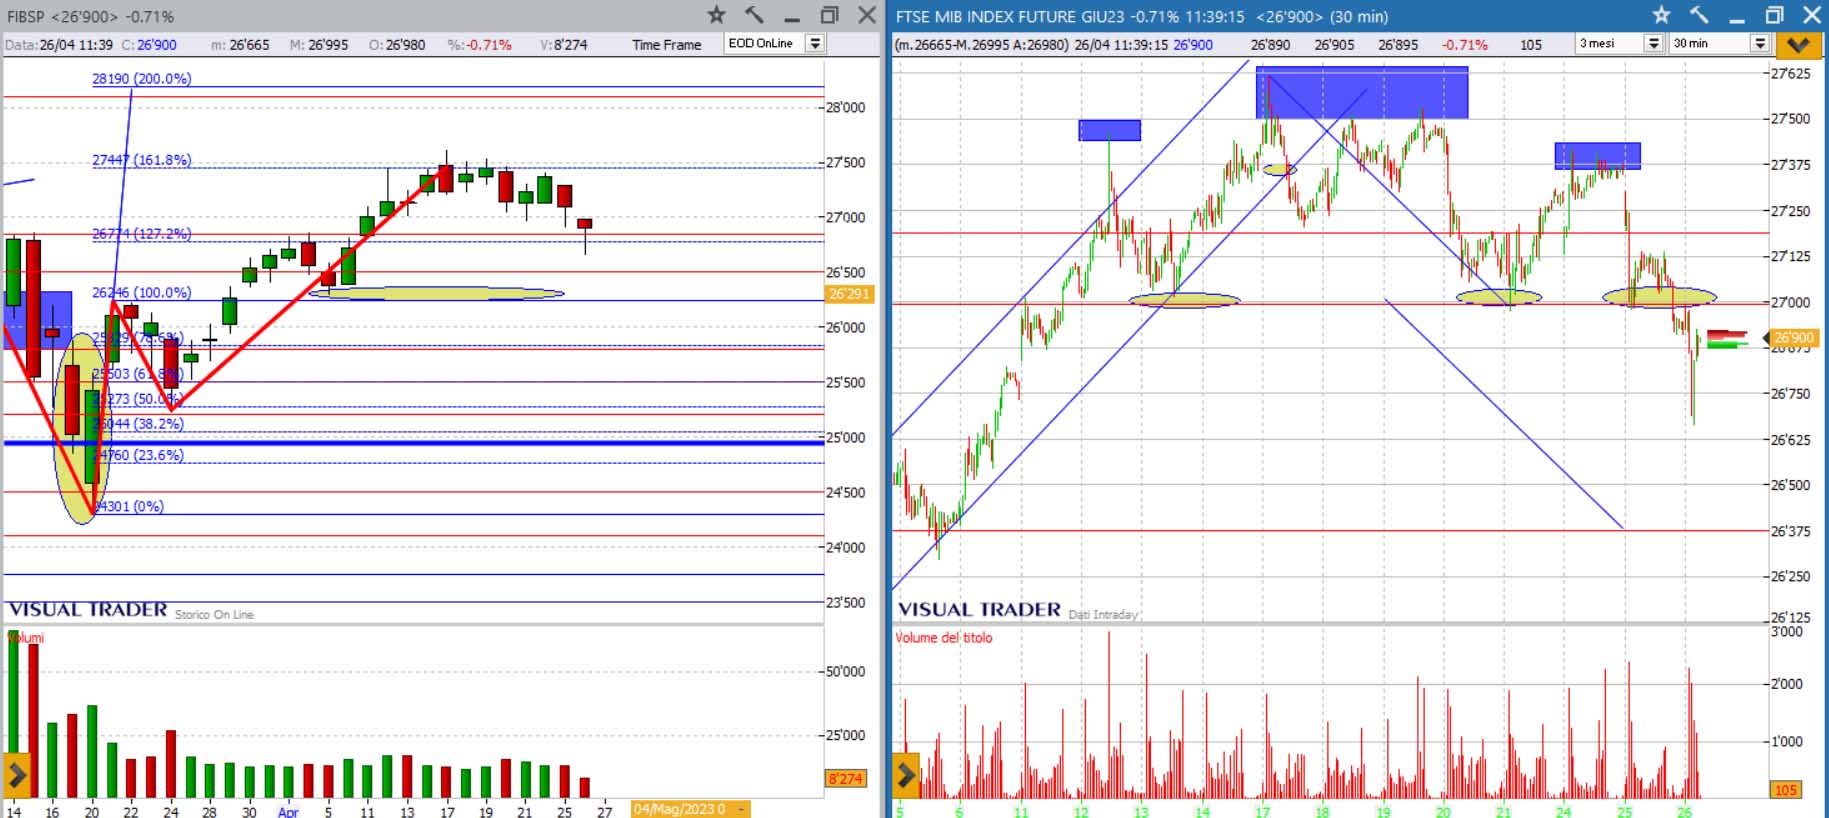The height and width of the screenshot is (818, 1829).
Task: Open the hammer tools icon in FTSE MIB window
Action: pos(1699,15)
